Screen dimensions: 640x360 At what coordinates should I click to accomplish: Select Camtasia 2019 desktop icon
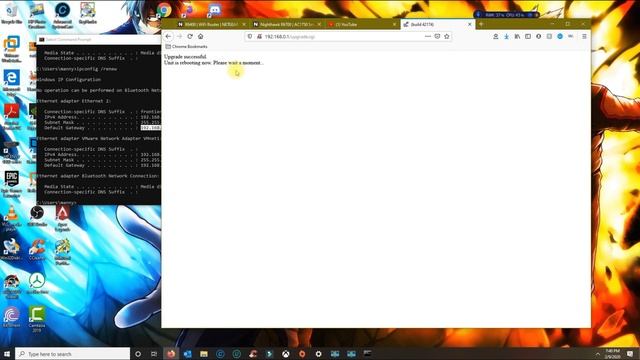click(x=37, y=319)
